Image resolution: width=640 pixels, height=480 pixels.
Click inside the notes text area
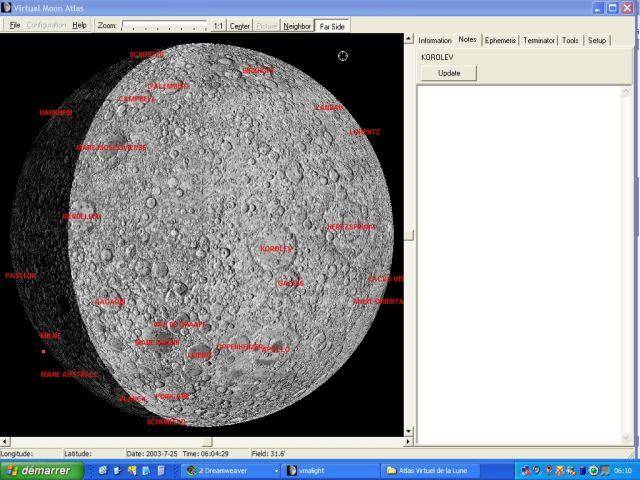519,265
